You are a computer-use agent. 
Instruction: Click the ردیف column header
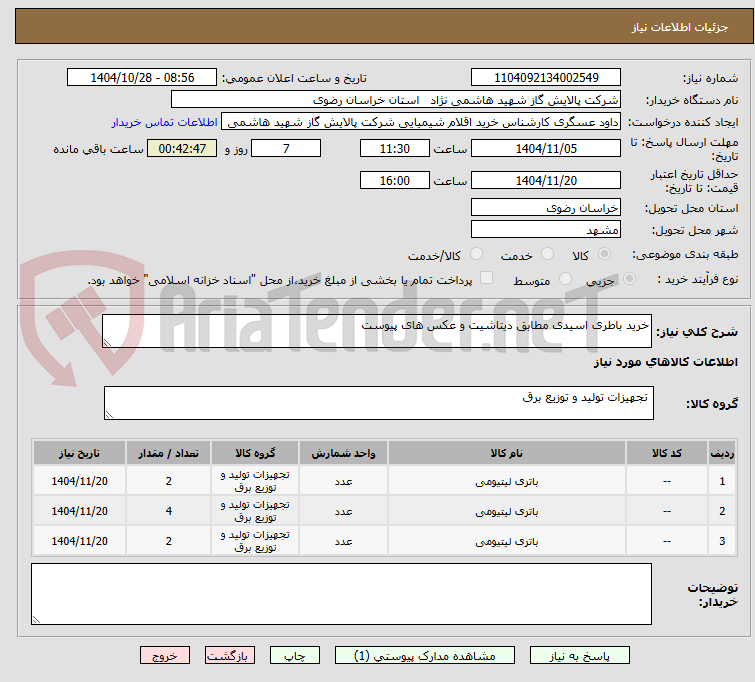(x=722, y=453)
